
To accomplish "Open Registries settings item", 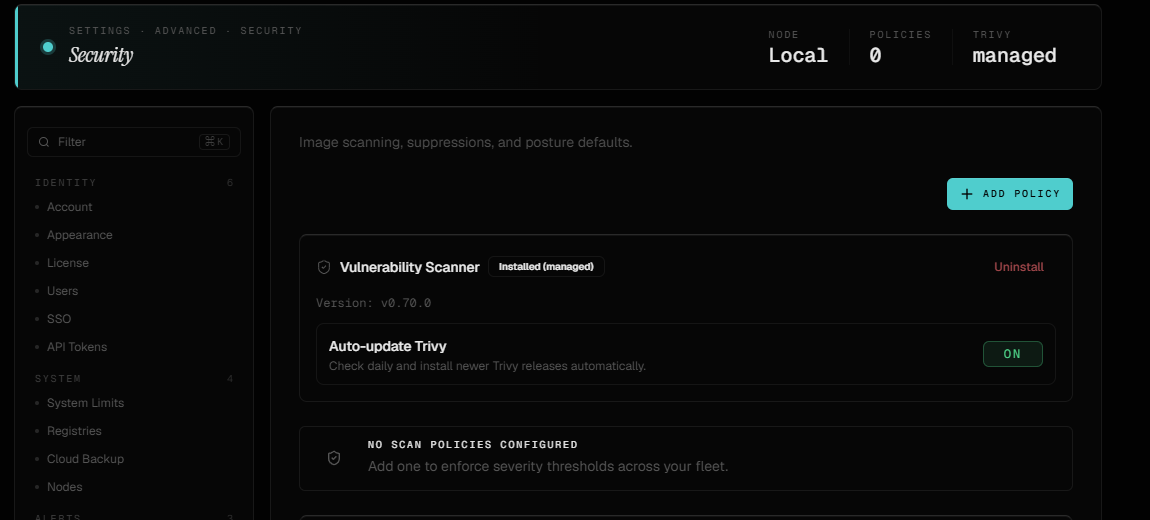I will click(x=74, y=431).
